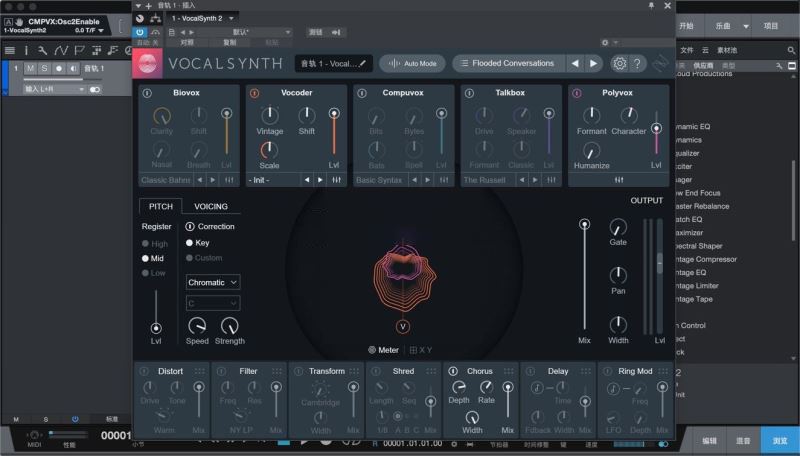The image size is (800, 456).
Task: Add insert with plus icon in title bar
Action: [148, 6]
